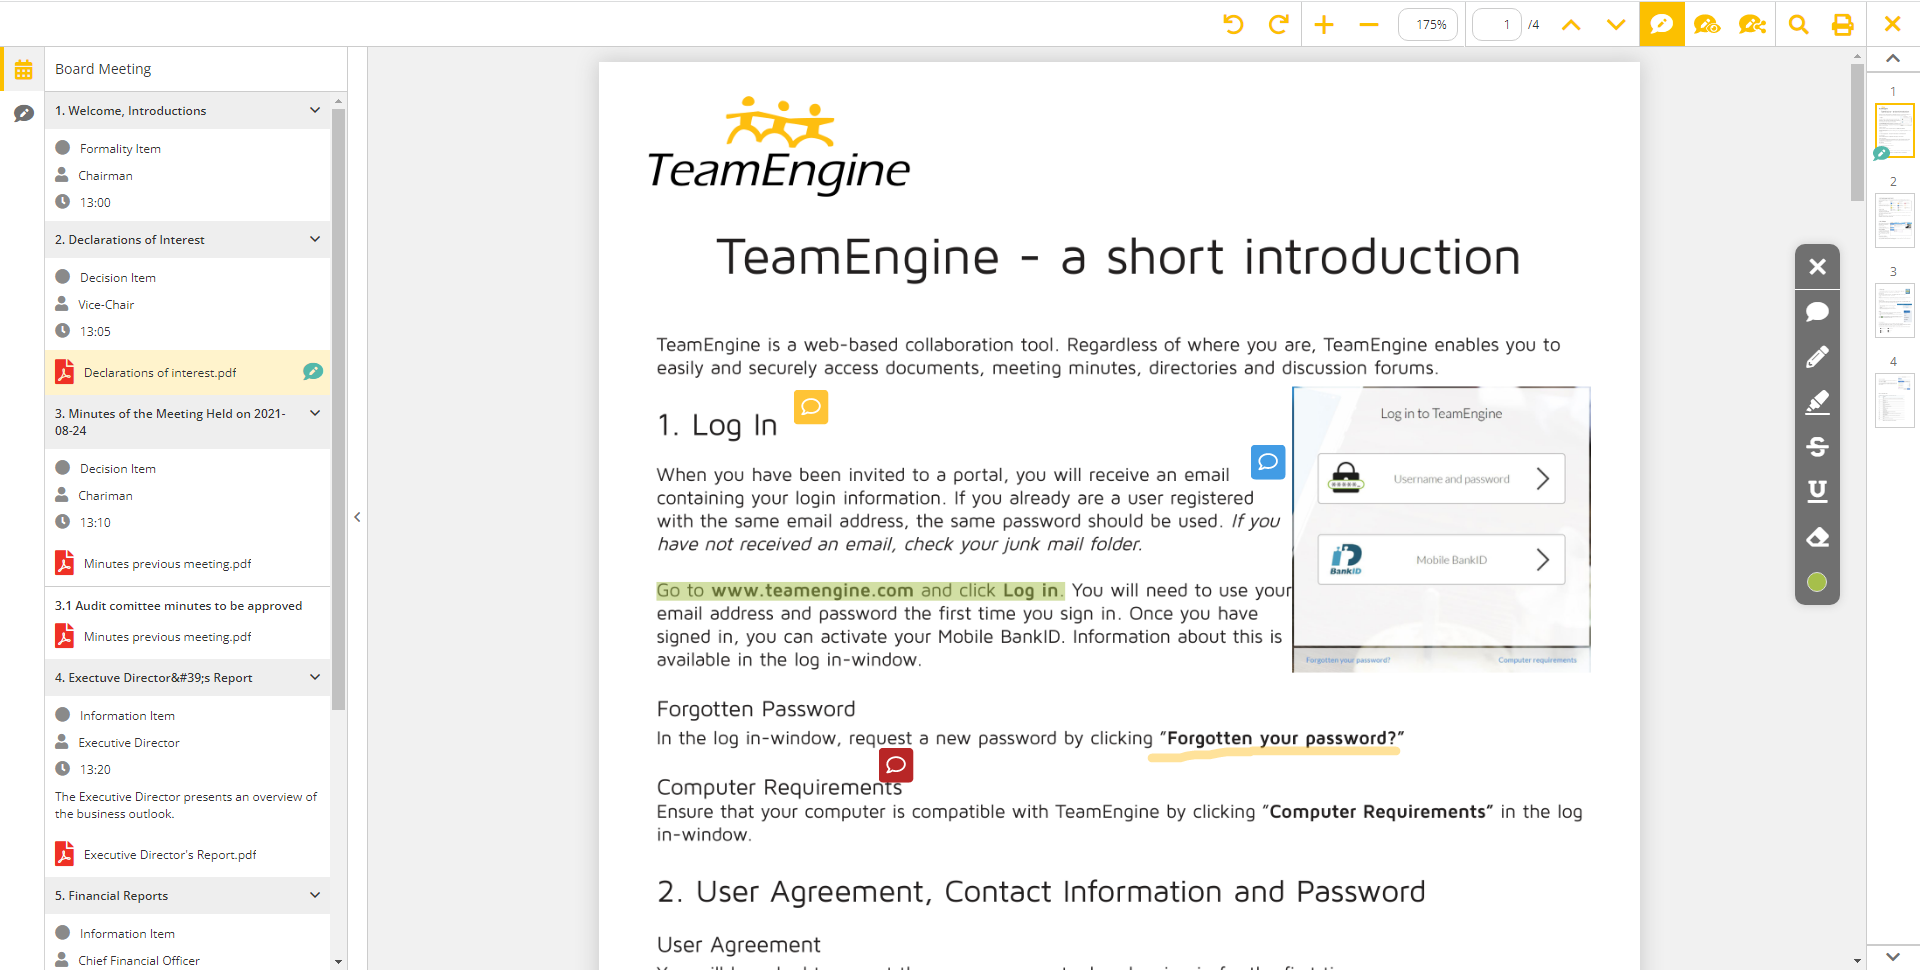Toggle the annotation tools button

[1661, 23]
